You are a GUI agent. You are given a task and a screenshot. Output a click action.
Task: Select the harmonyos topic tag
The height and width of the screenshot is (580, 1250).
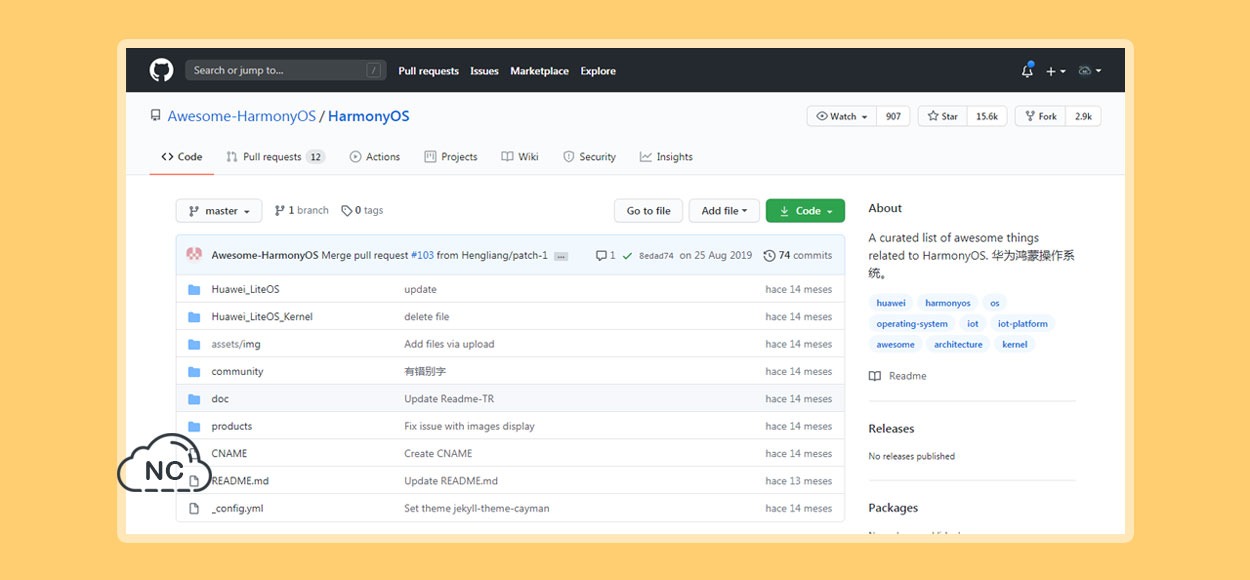pyautogui.click(x=948, y=303)
